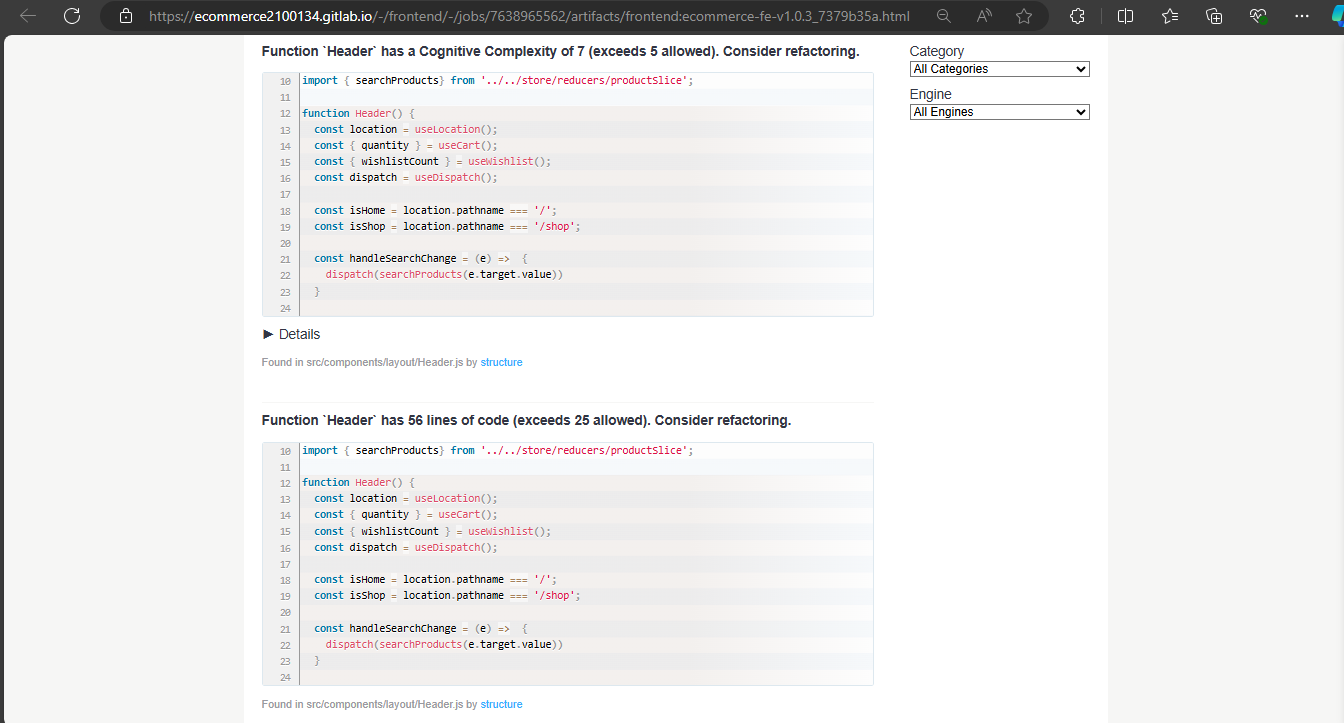This screenshot has height=723, width=1344.
Task: Click 'useDispatch()' in the second code block
Action: [455, 548]
